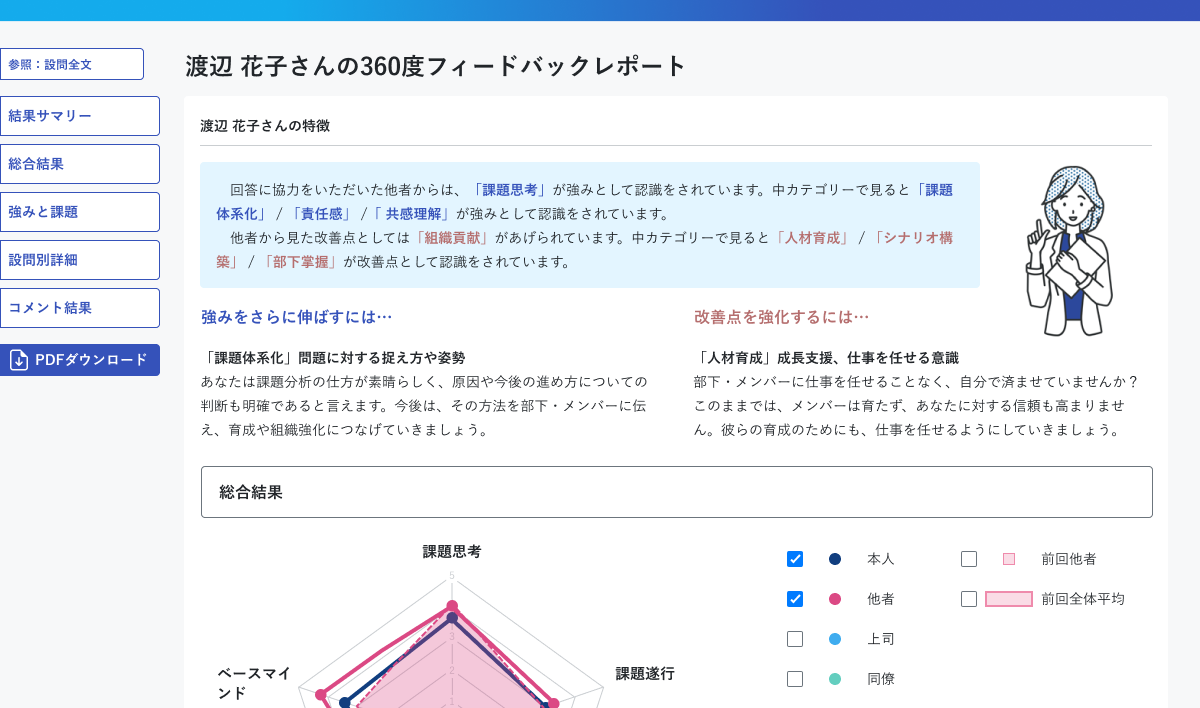The width and height of the screenshot is (1200, 708).
Task: Open the 強みと課題 sidebar item
Action: coord(80,212)
